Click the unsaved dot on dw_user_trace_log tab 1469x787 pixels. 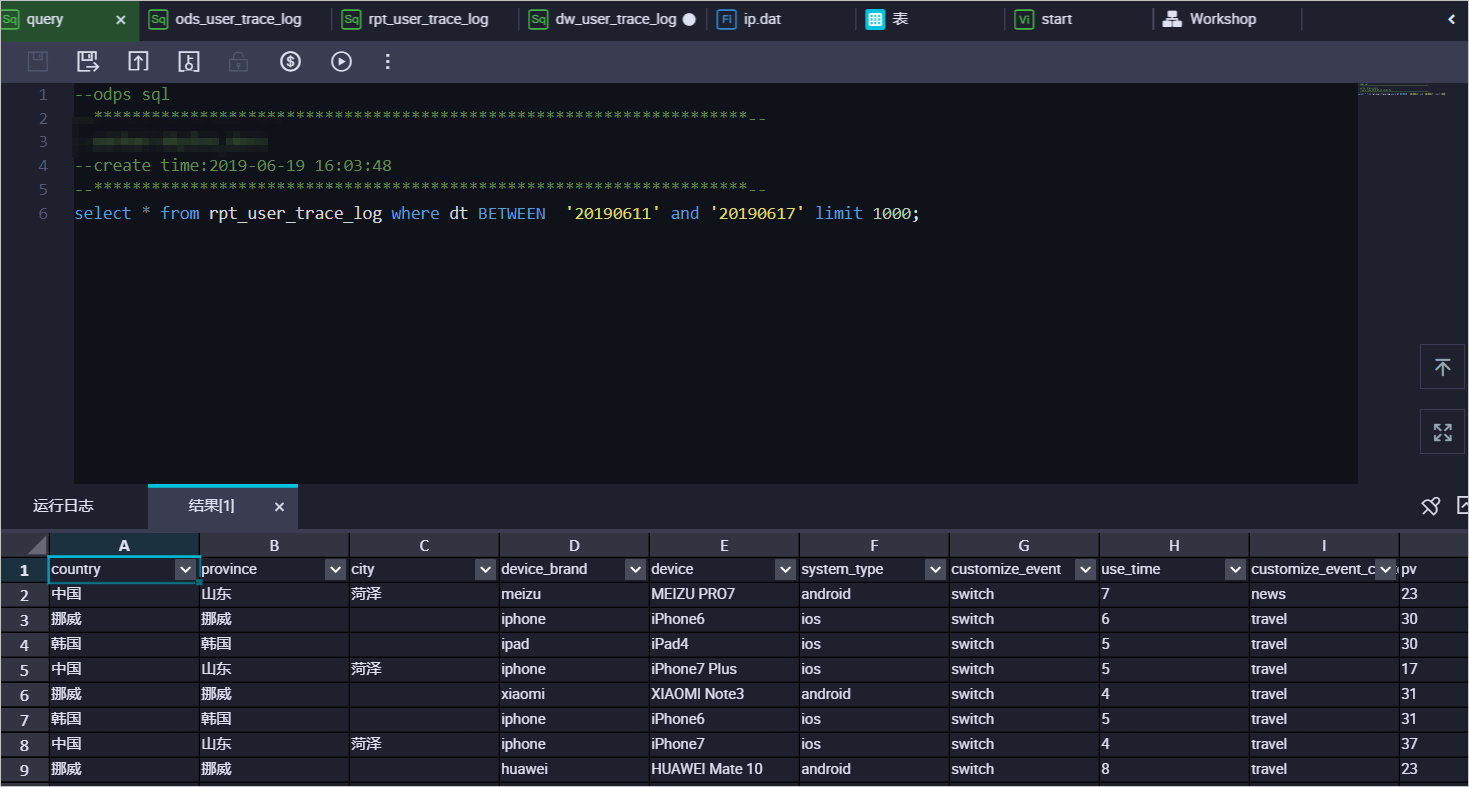pyautogui.click(x=689, y=19)
